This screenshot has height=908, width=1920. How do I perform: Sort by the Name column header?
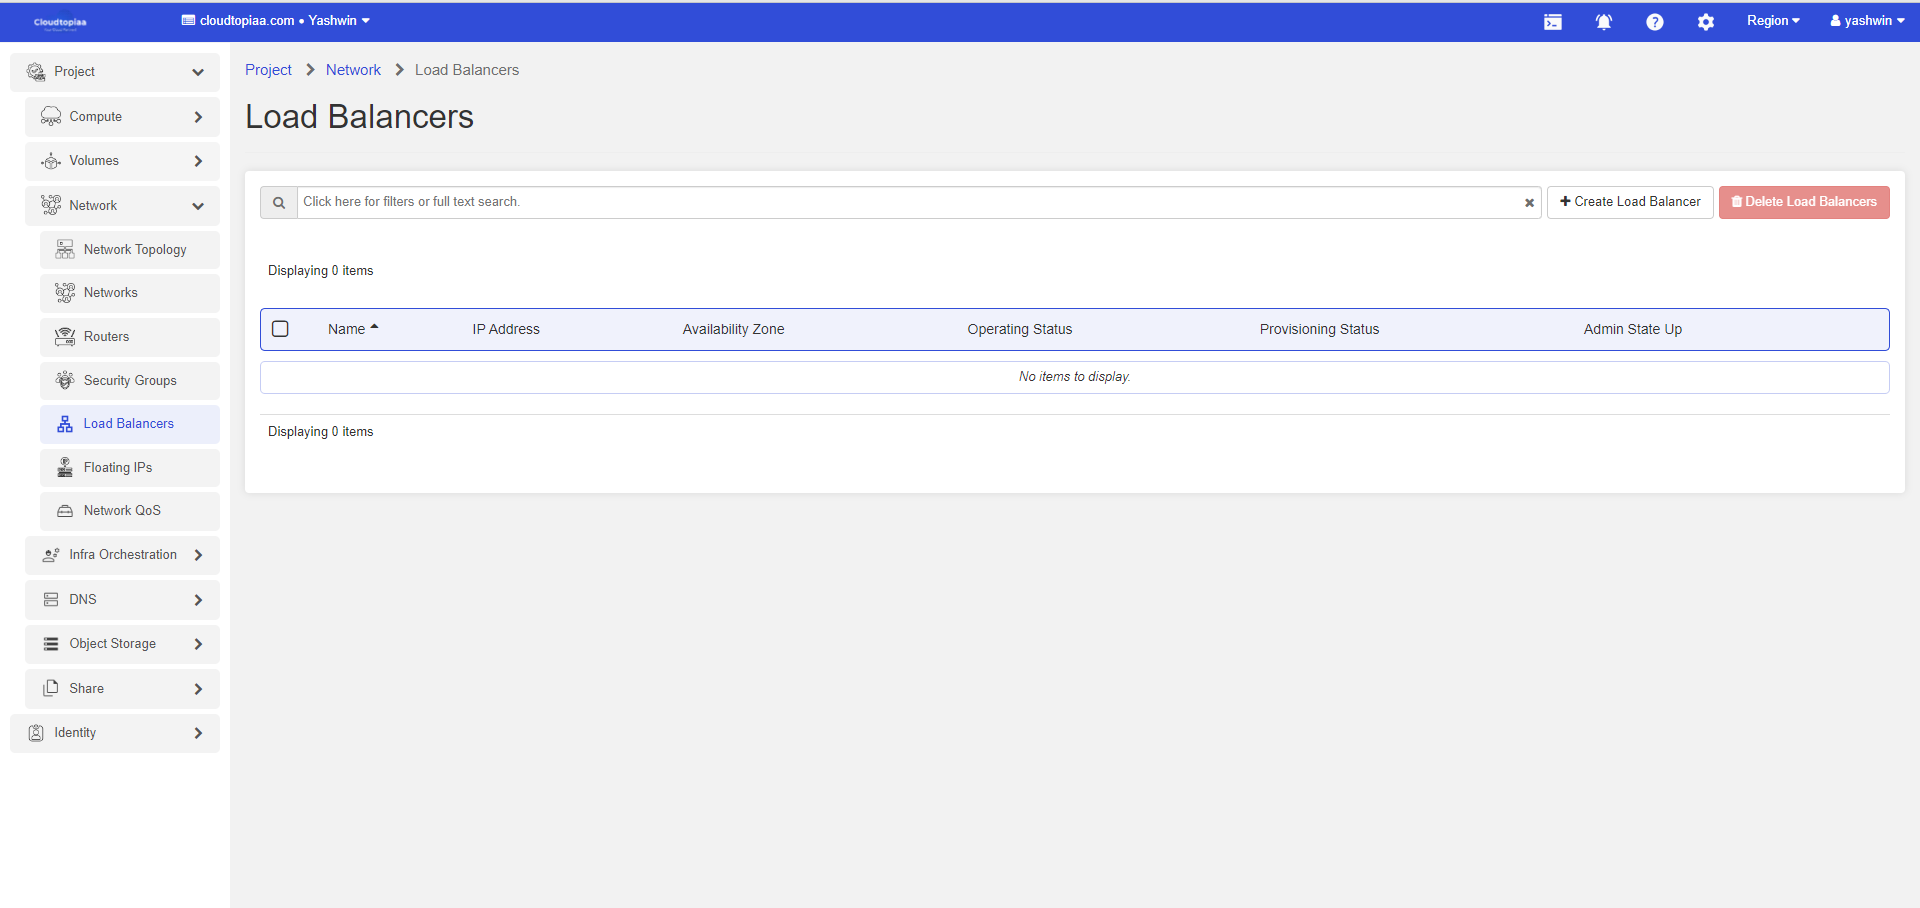click(347, 329)
